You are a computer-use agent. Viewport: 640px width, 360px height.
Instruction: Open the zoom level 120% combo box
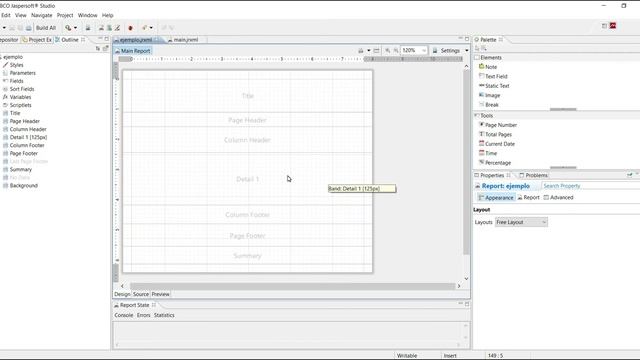(x=414, y=50)
